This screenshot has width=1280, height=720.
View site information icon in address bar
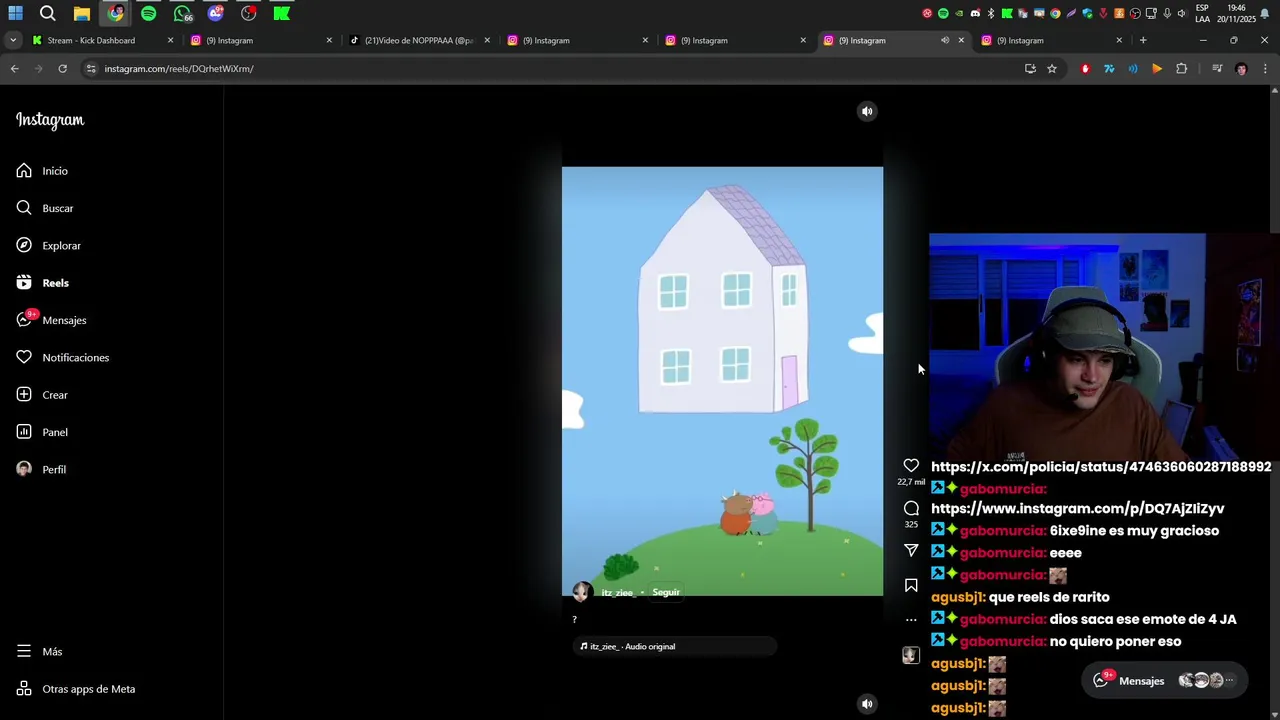pos(91,69)
